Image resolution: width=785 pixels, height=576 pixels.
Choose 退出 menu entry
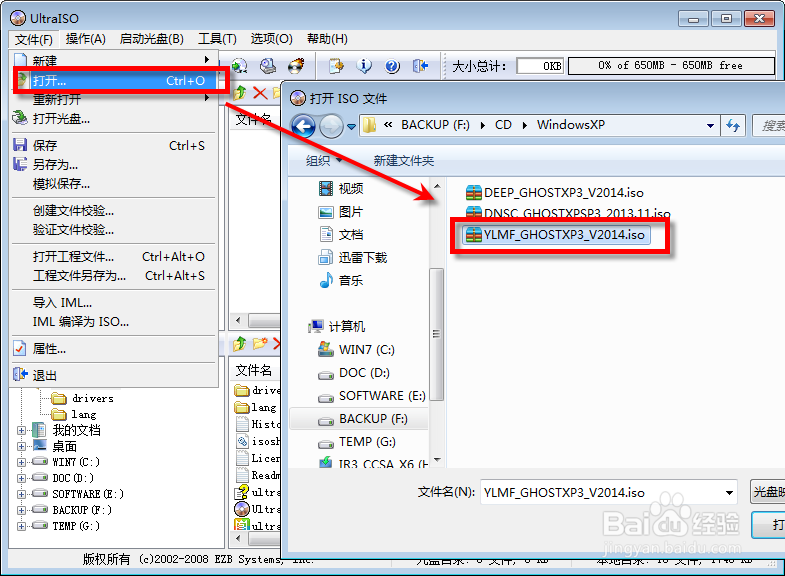(x=114, y=375)
